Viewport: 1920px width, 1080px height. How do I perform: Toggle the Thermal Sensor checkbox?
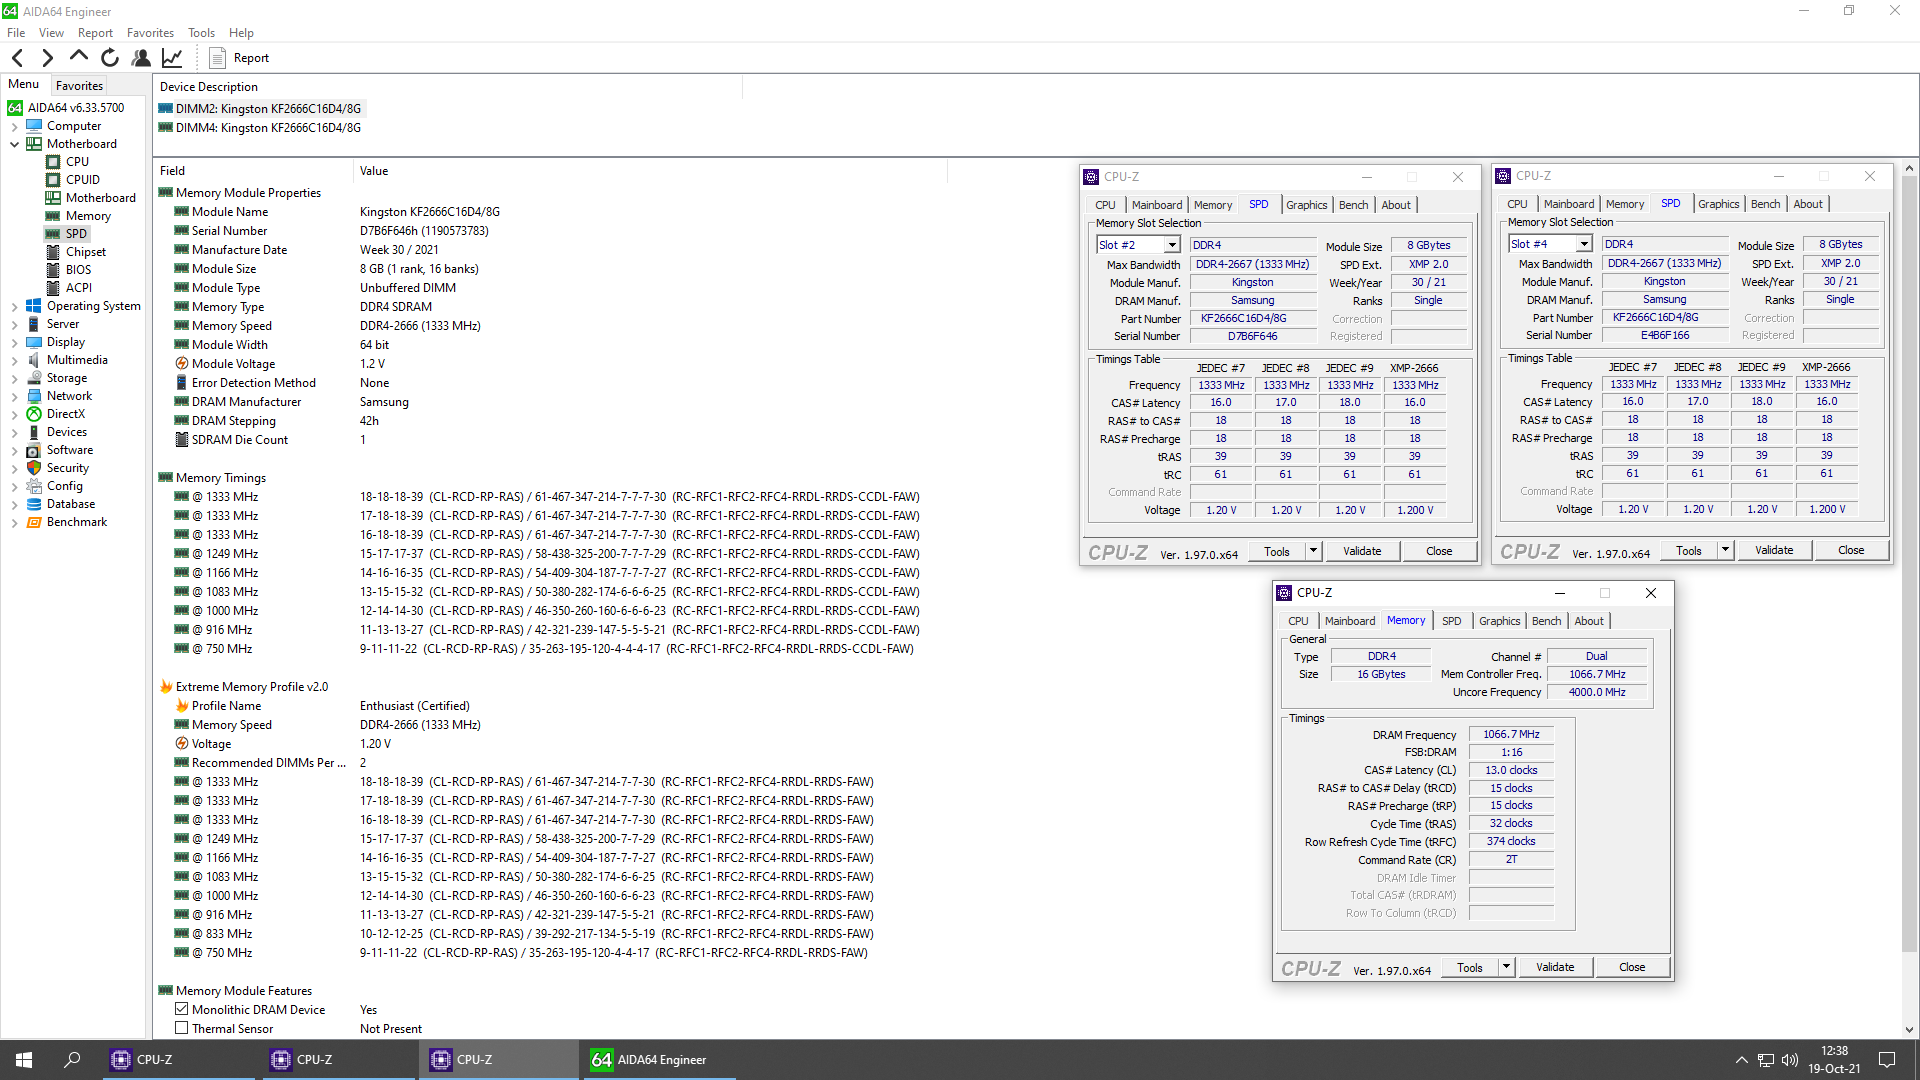[x=182, y=1029]
